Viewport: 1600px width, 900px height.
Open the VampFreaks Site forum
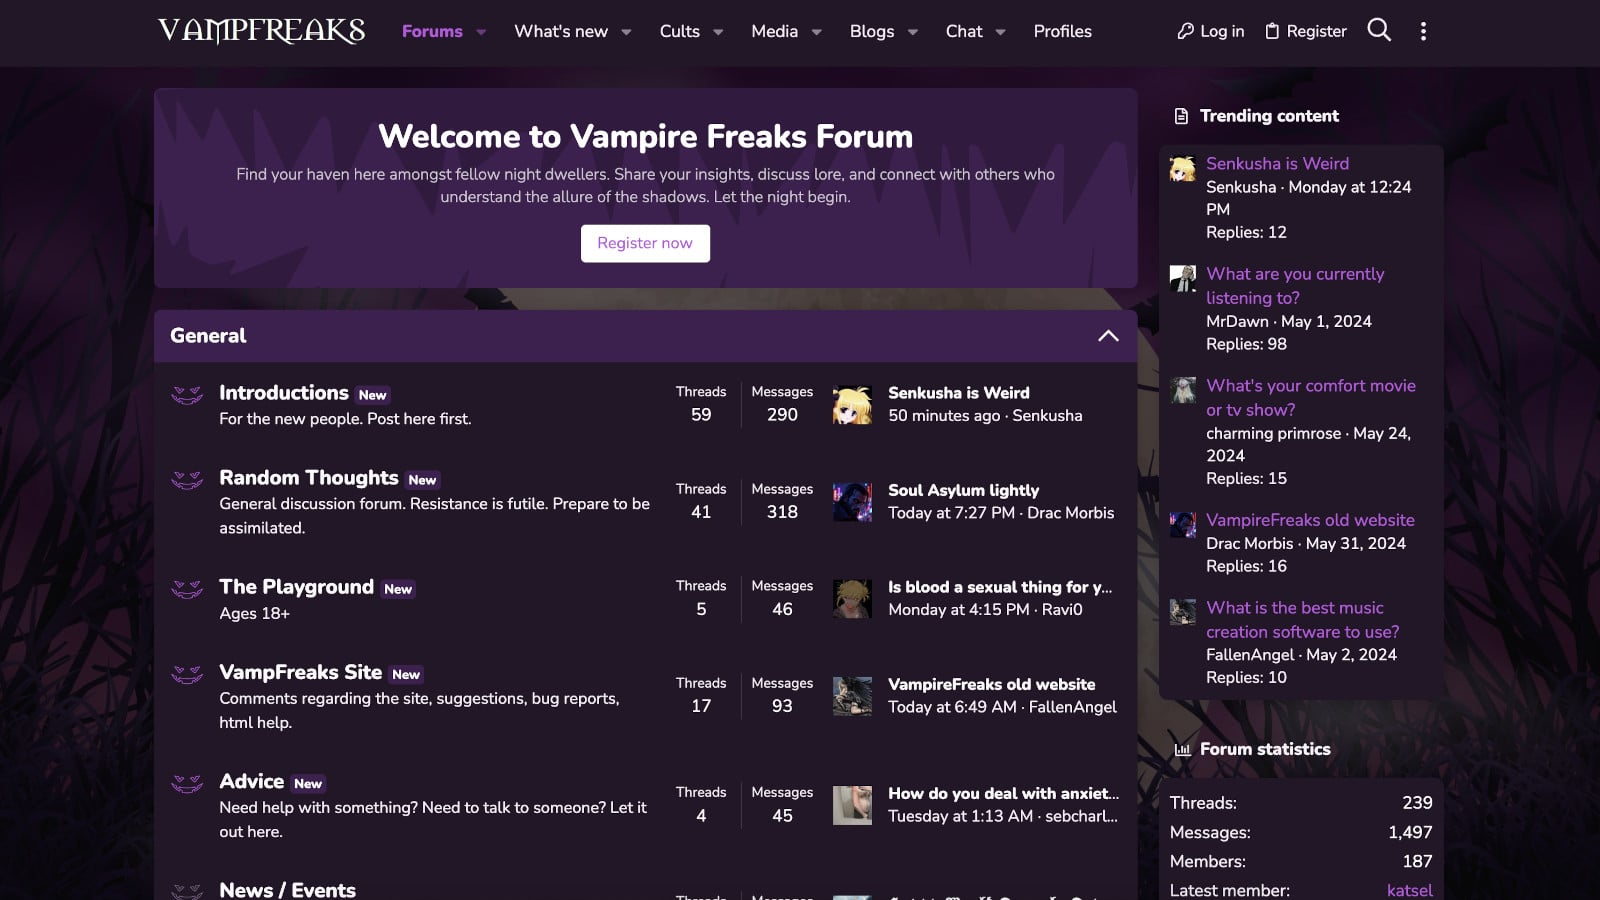[301, 672]
